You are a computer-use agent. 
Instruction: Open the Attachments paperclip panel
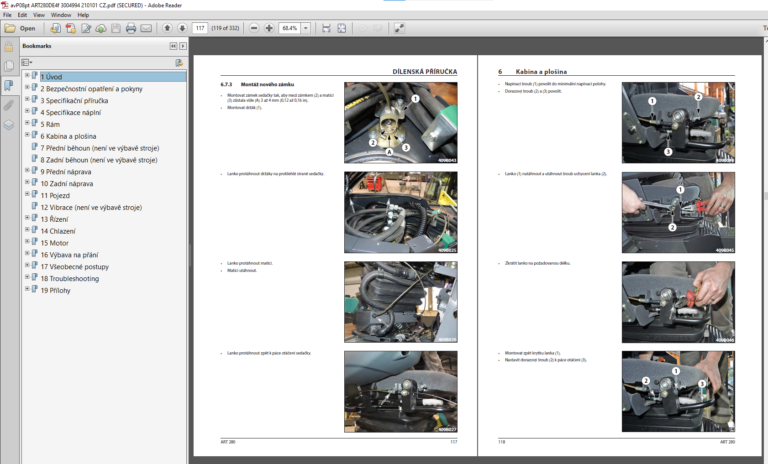click(9, 105)
